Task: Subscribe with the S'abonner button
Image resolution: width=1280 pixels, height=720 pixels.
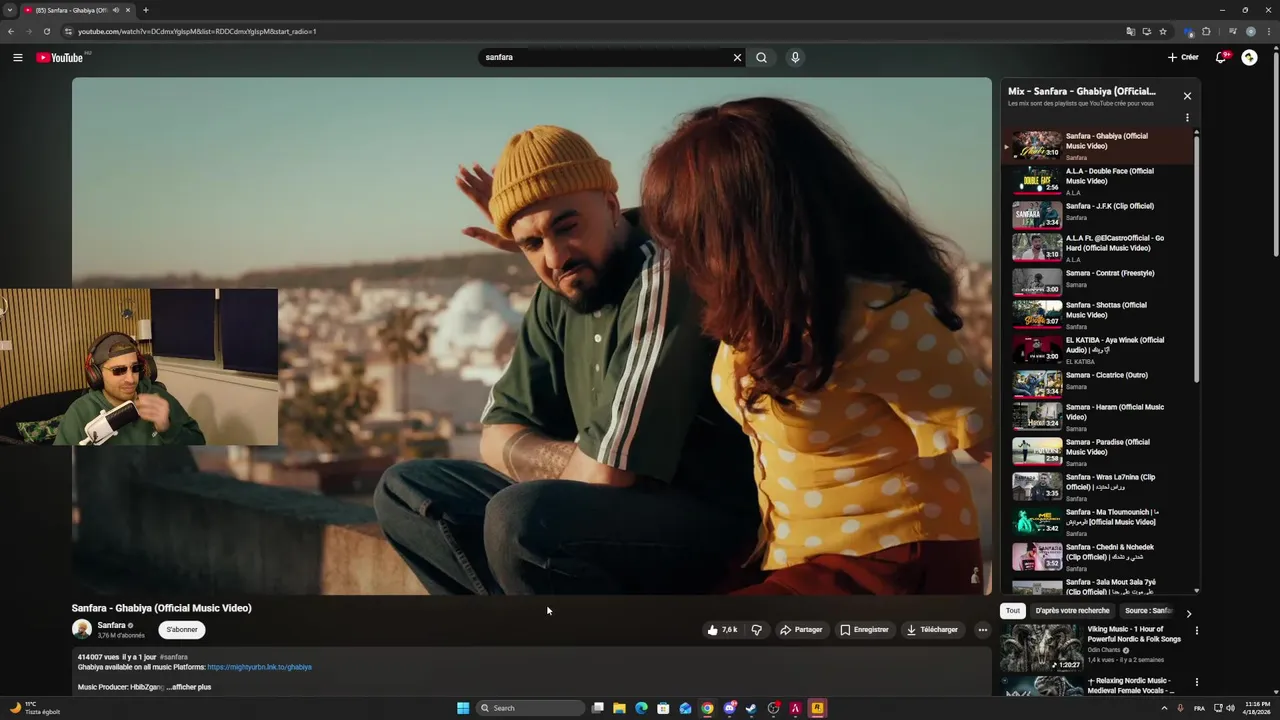Action: [x=182, y=630]
